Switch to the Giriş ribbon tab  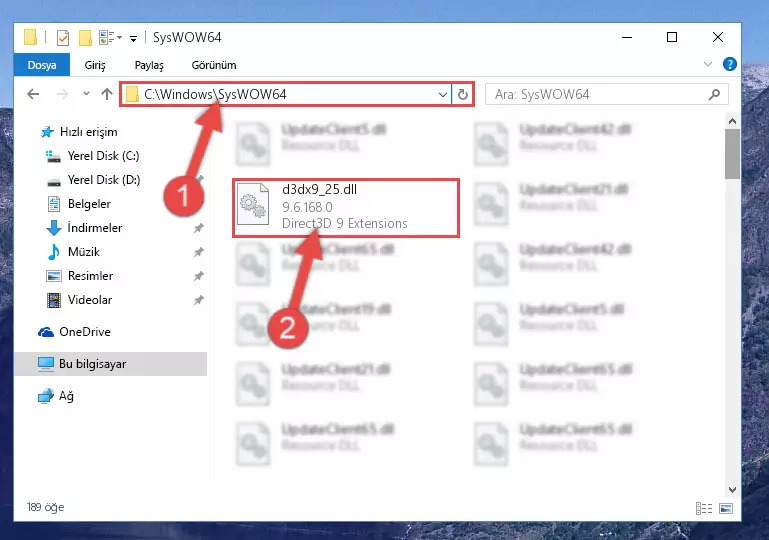(x=95, y=65)
